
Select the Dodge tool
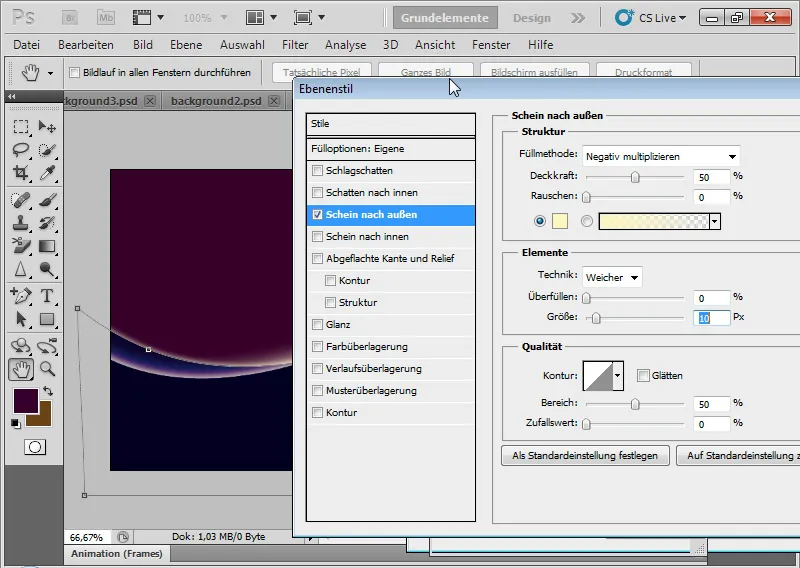(47, 269)
